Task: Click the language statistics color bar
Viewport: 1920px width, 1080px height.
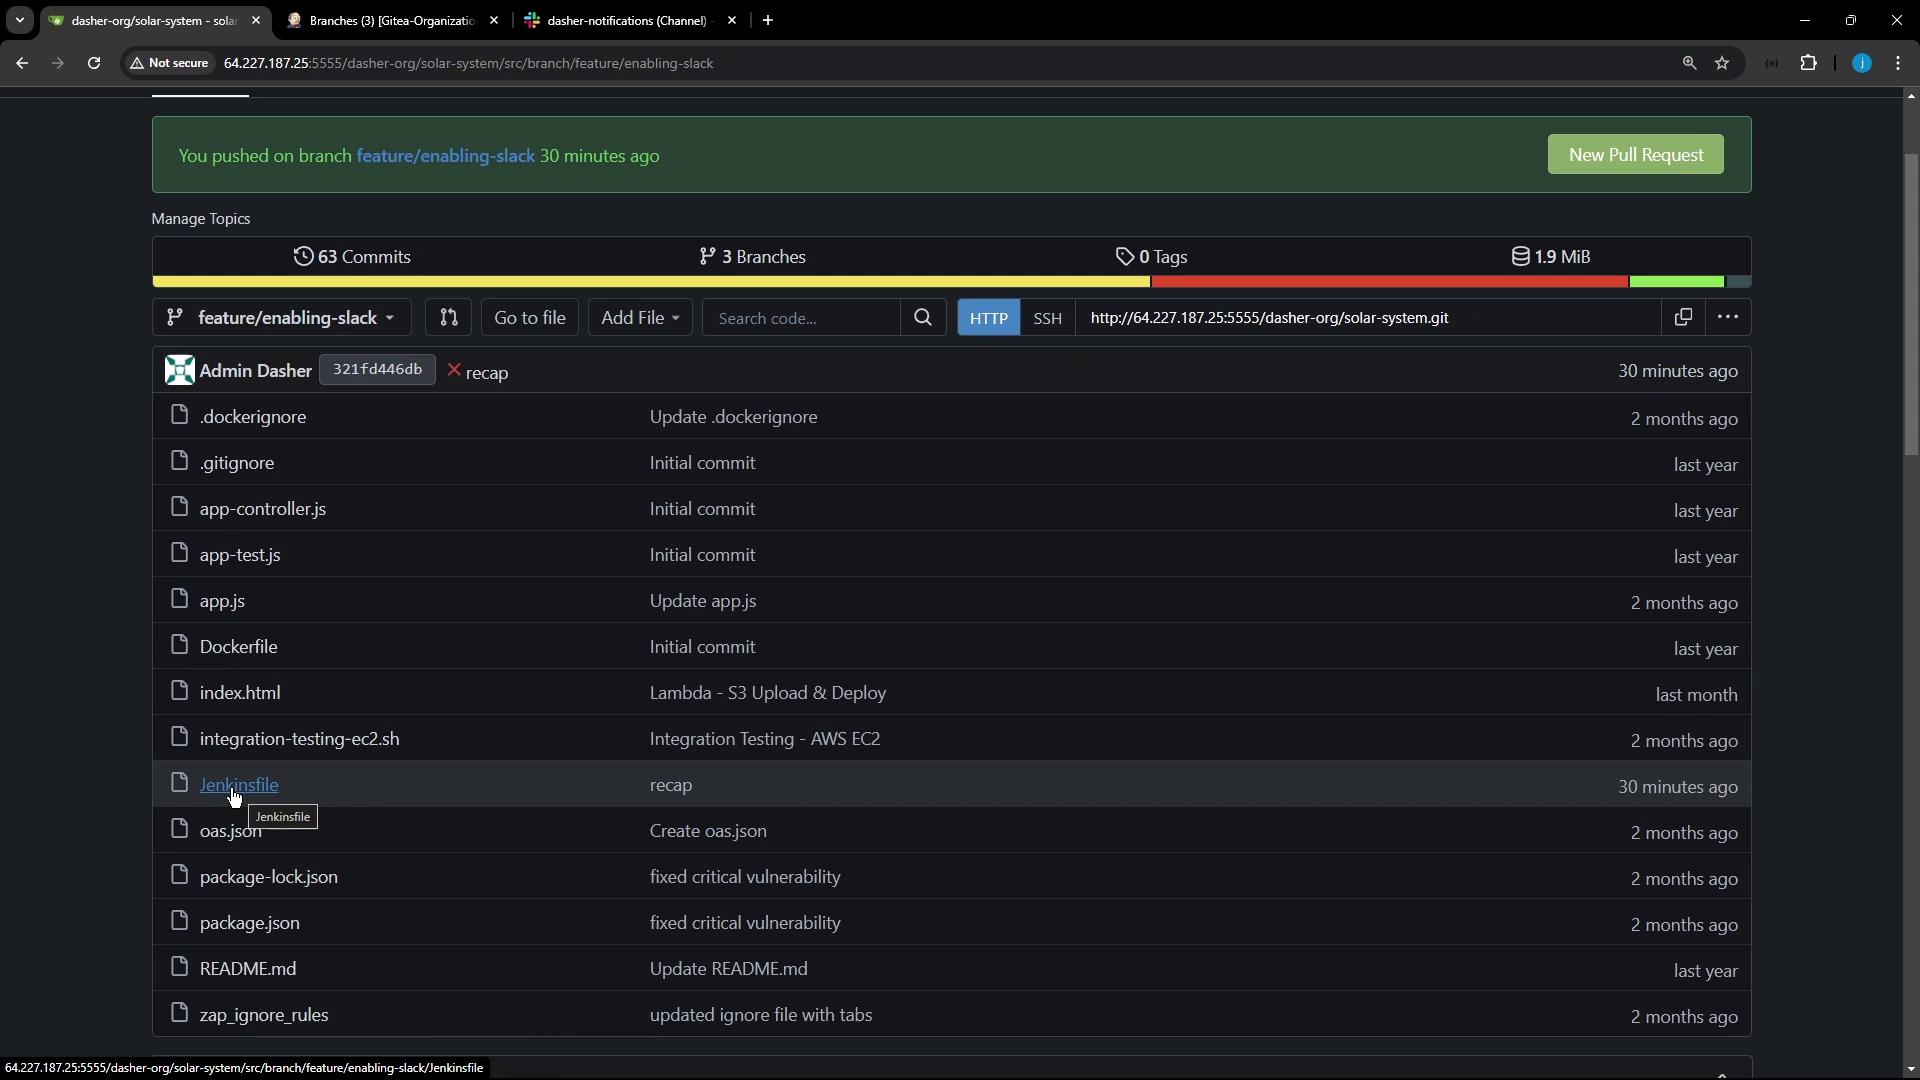Action: pyautogui.click(x=950, y=282)
